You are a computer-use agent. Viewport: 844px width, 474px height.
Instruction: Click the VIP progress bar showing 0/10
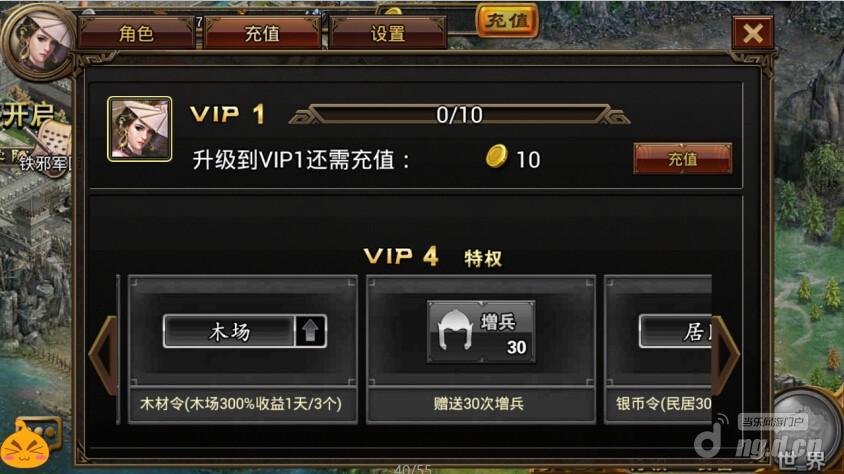[459, 115]
